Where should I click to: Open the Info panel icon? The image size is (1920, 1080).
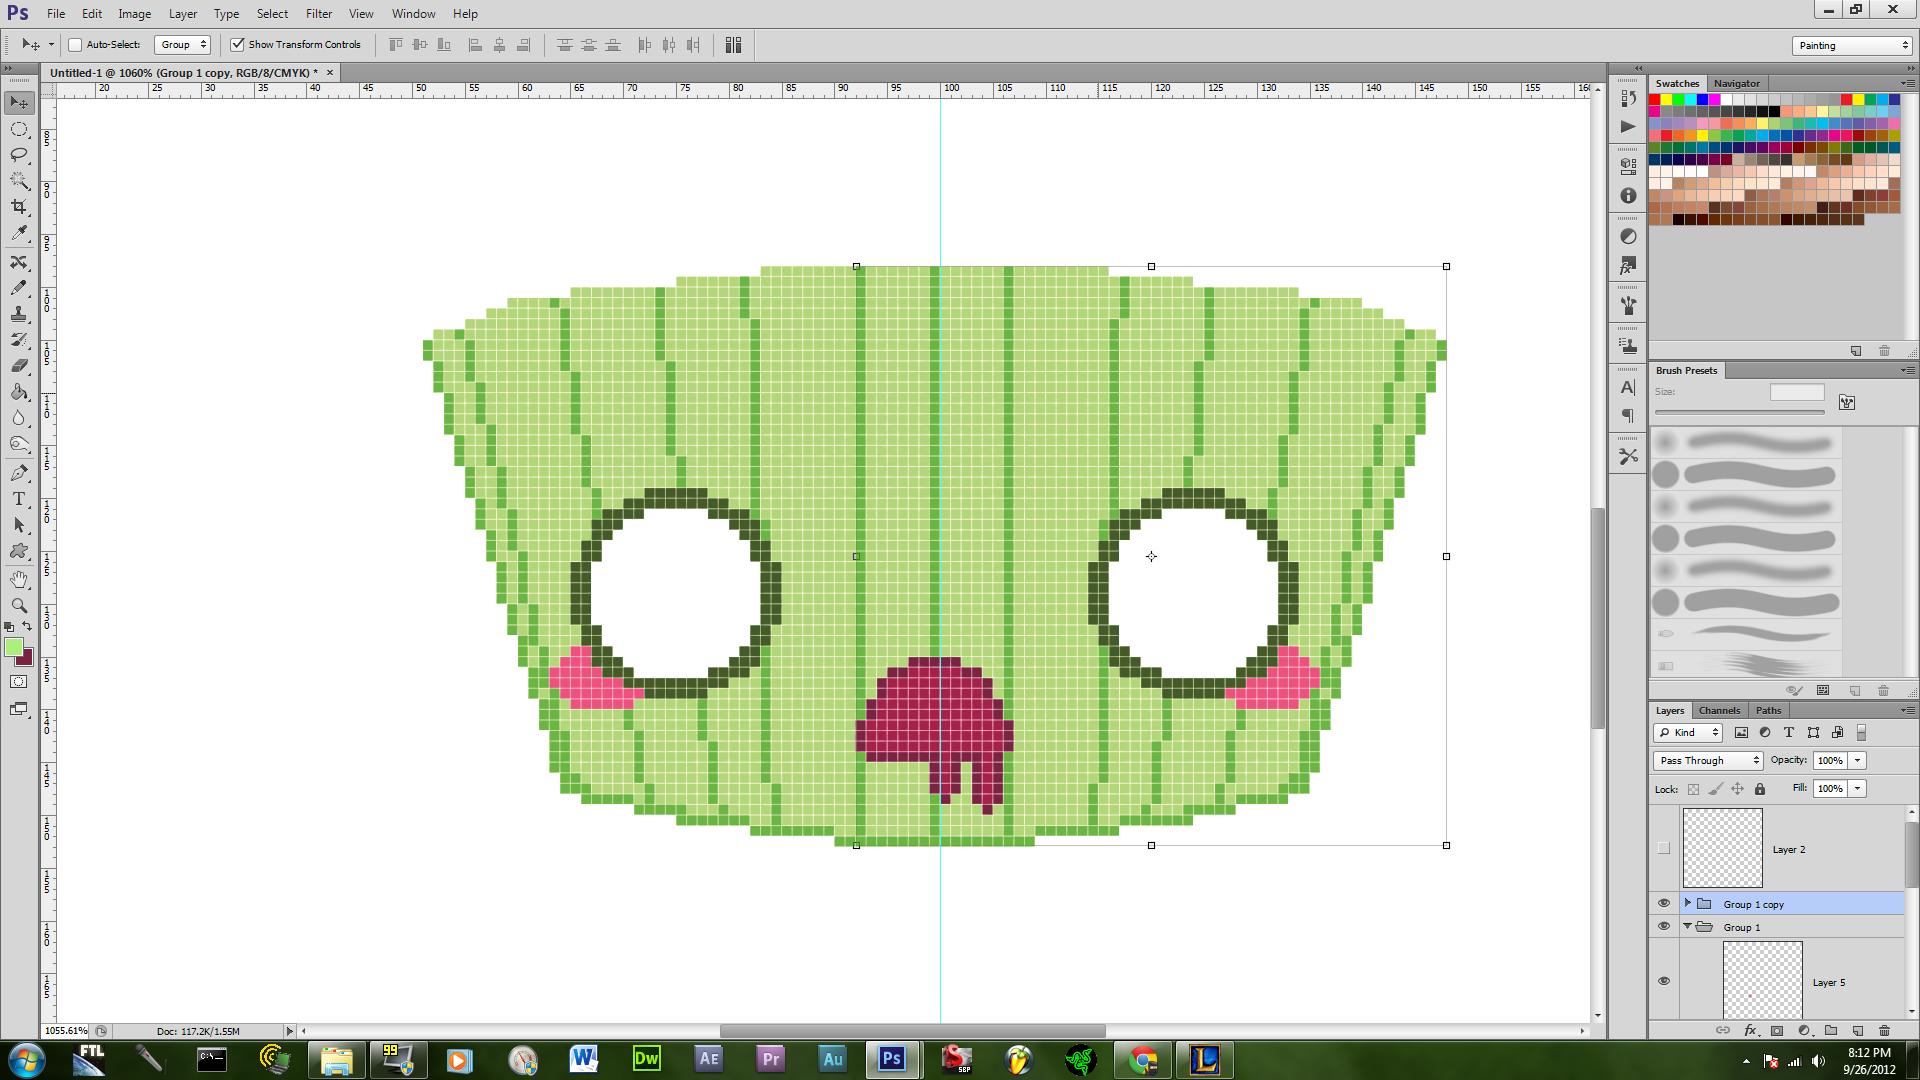coord(1628,196)
